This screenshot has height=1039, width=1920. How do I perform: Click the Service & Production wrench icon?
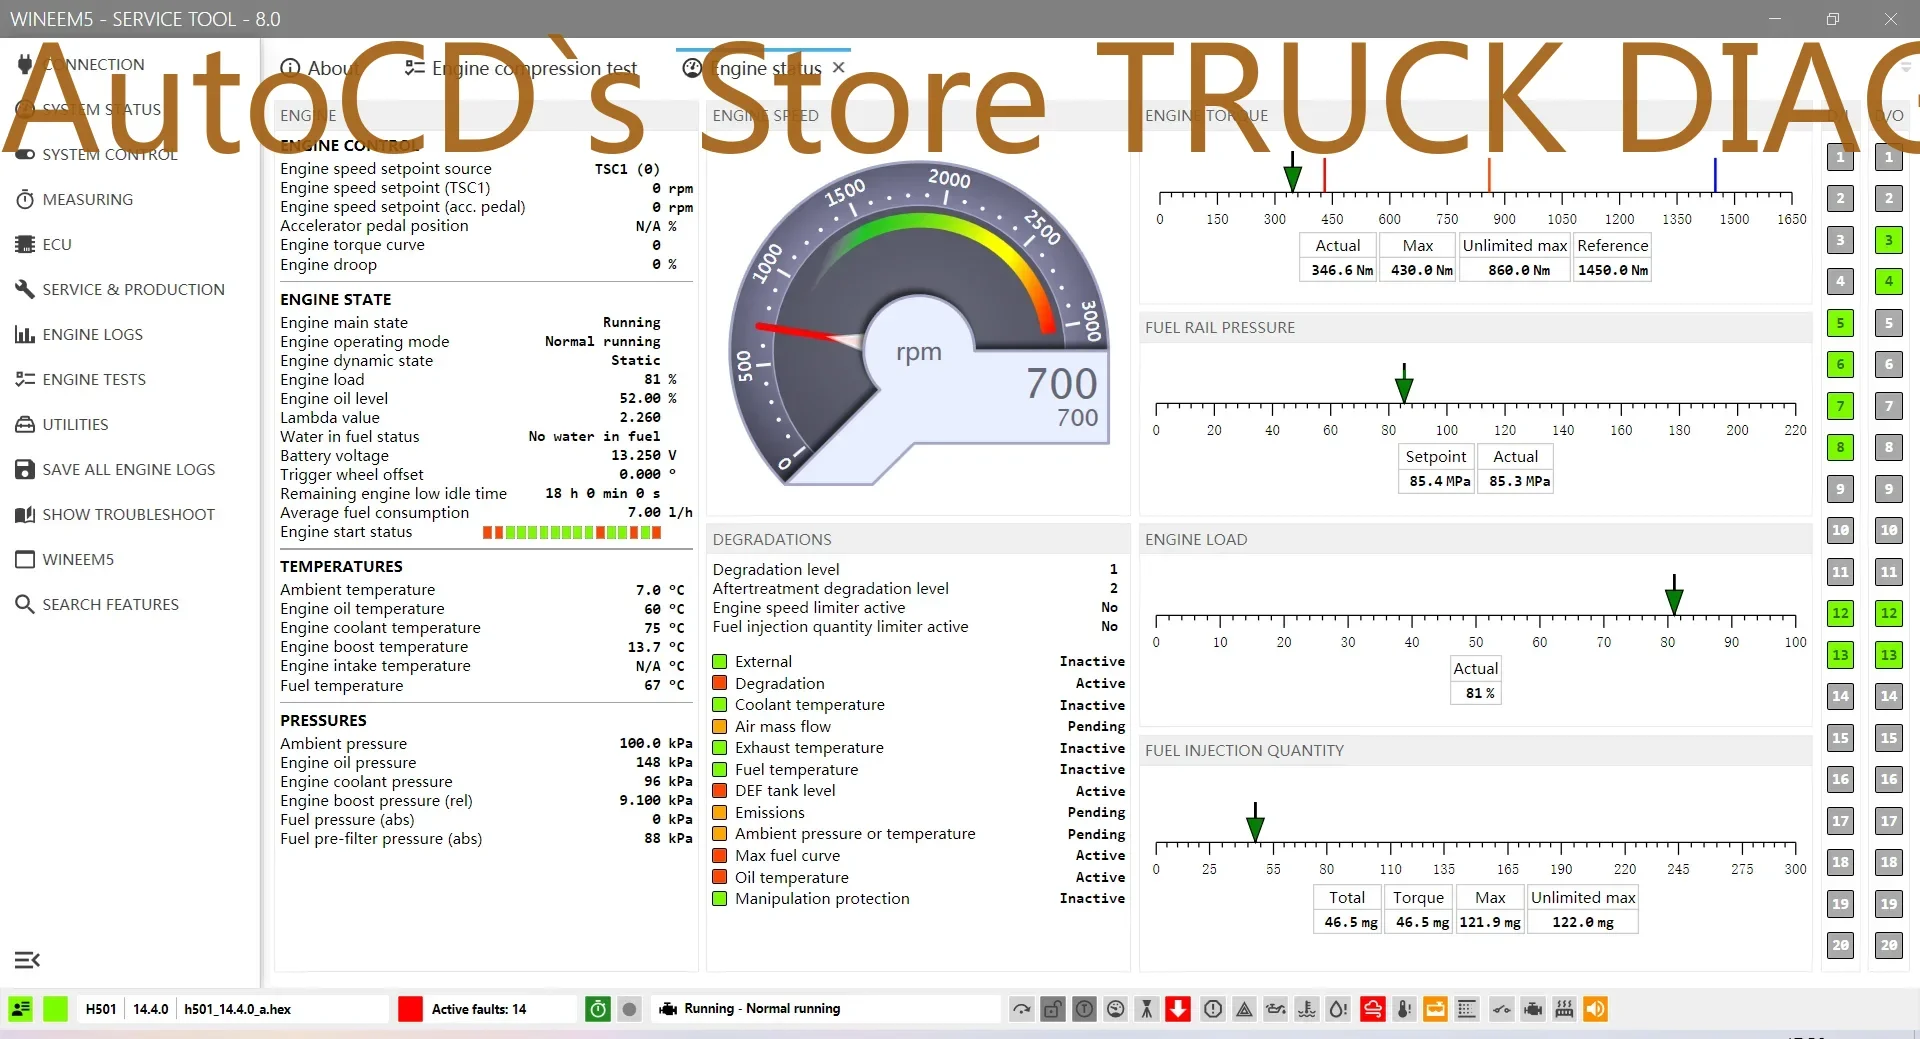[x=25, y=289]
